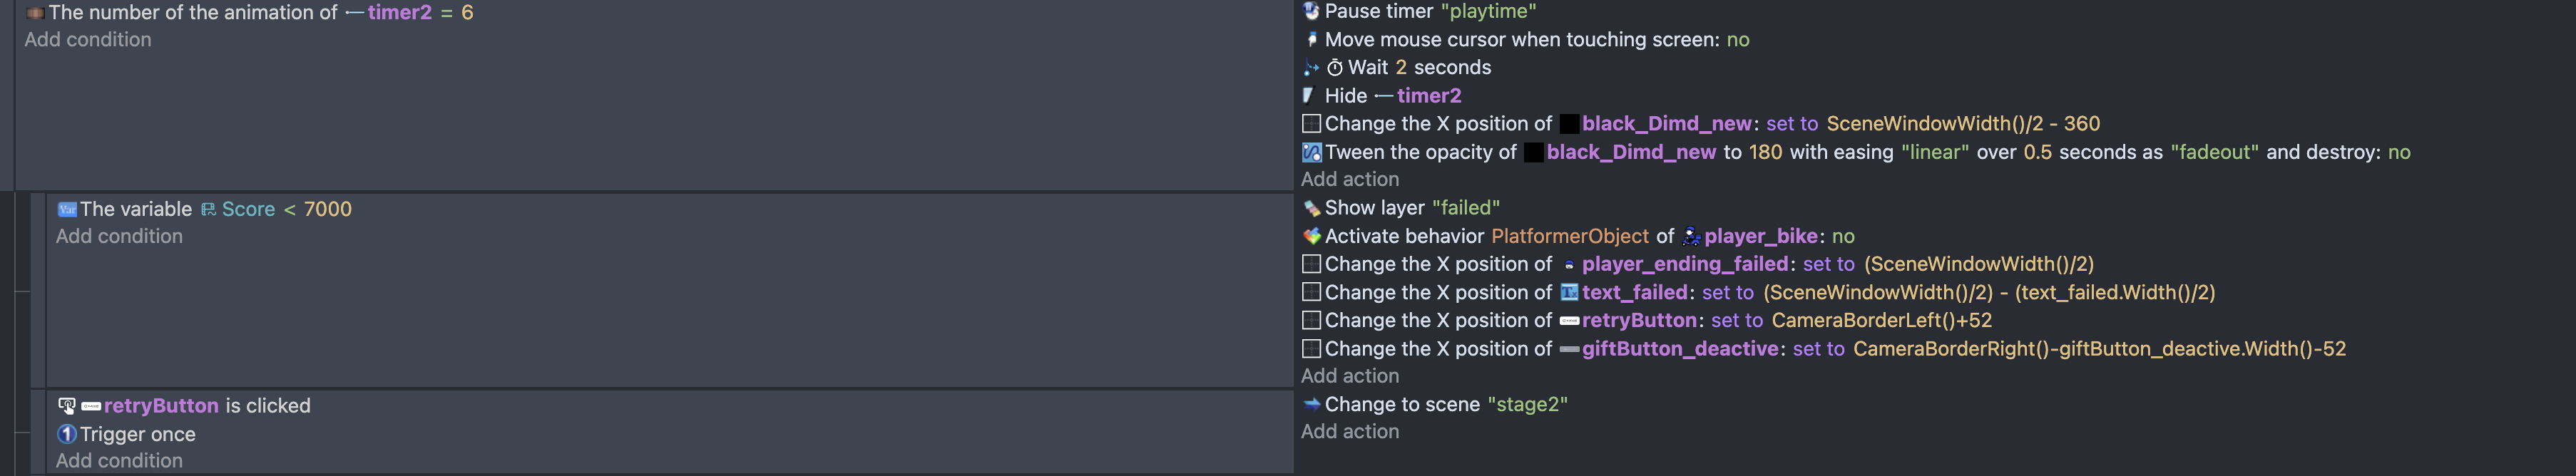Screen dimensions: 2576x476
Task: Click Add action below the tween opacity action
Action: click(1350, 180)
